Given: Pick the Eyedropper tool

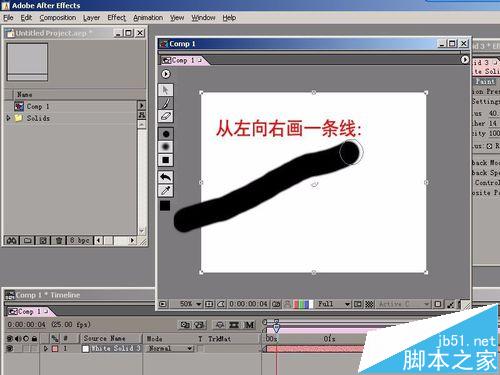Looking at the screenshot, I should 166,190.
